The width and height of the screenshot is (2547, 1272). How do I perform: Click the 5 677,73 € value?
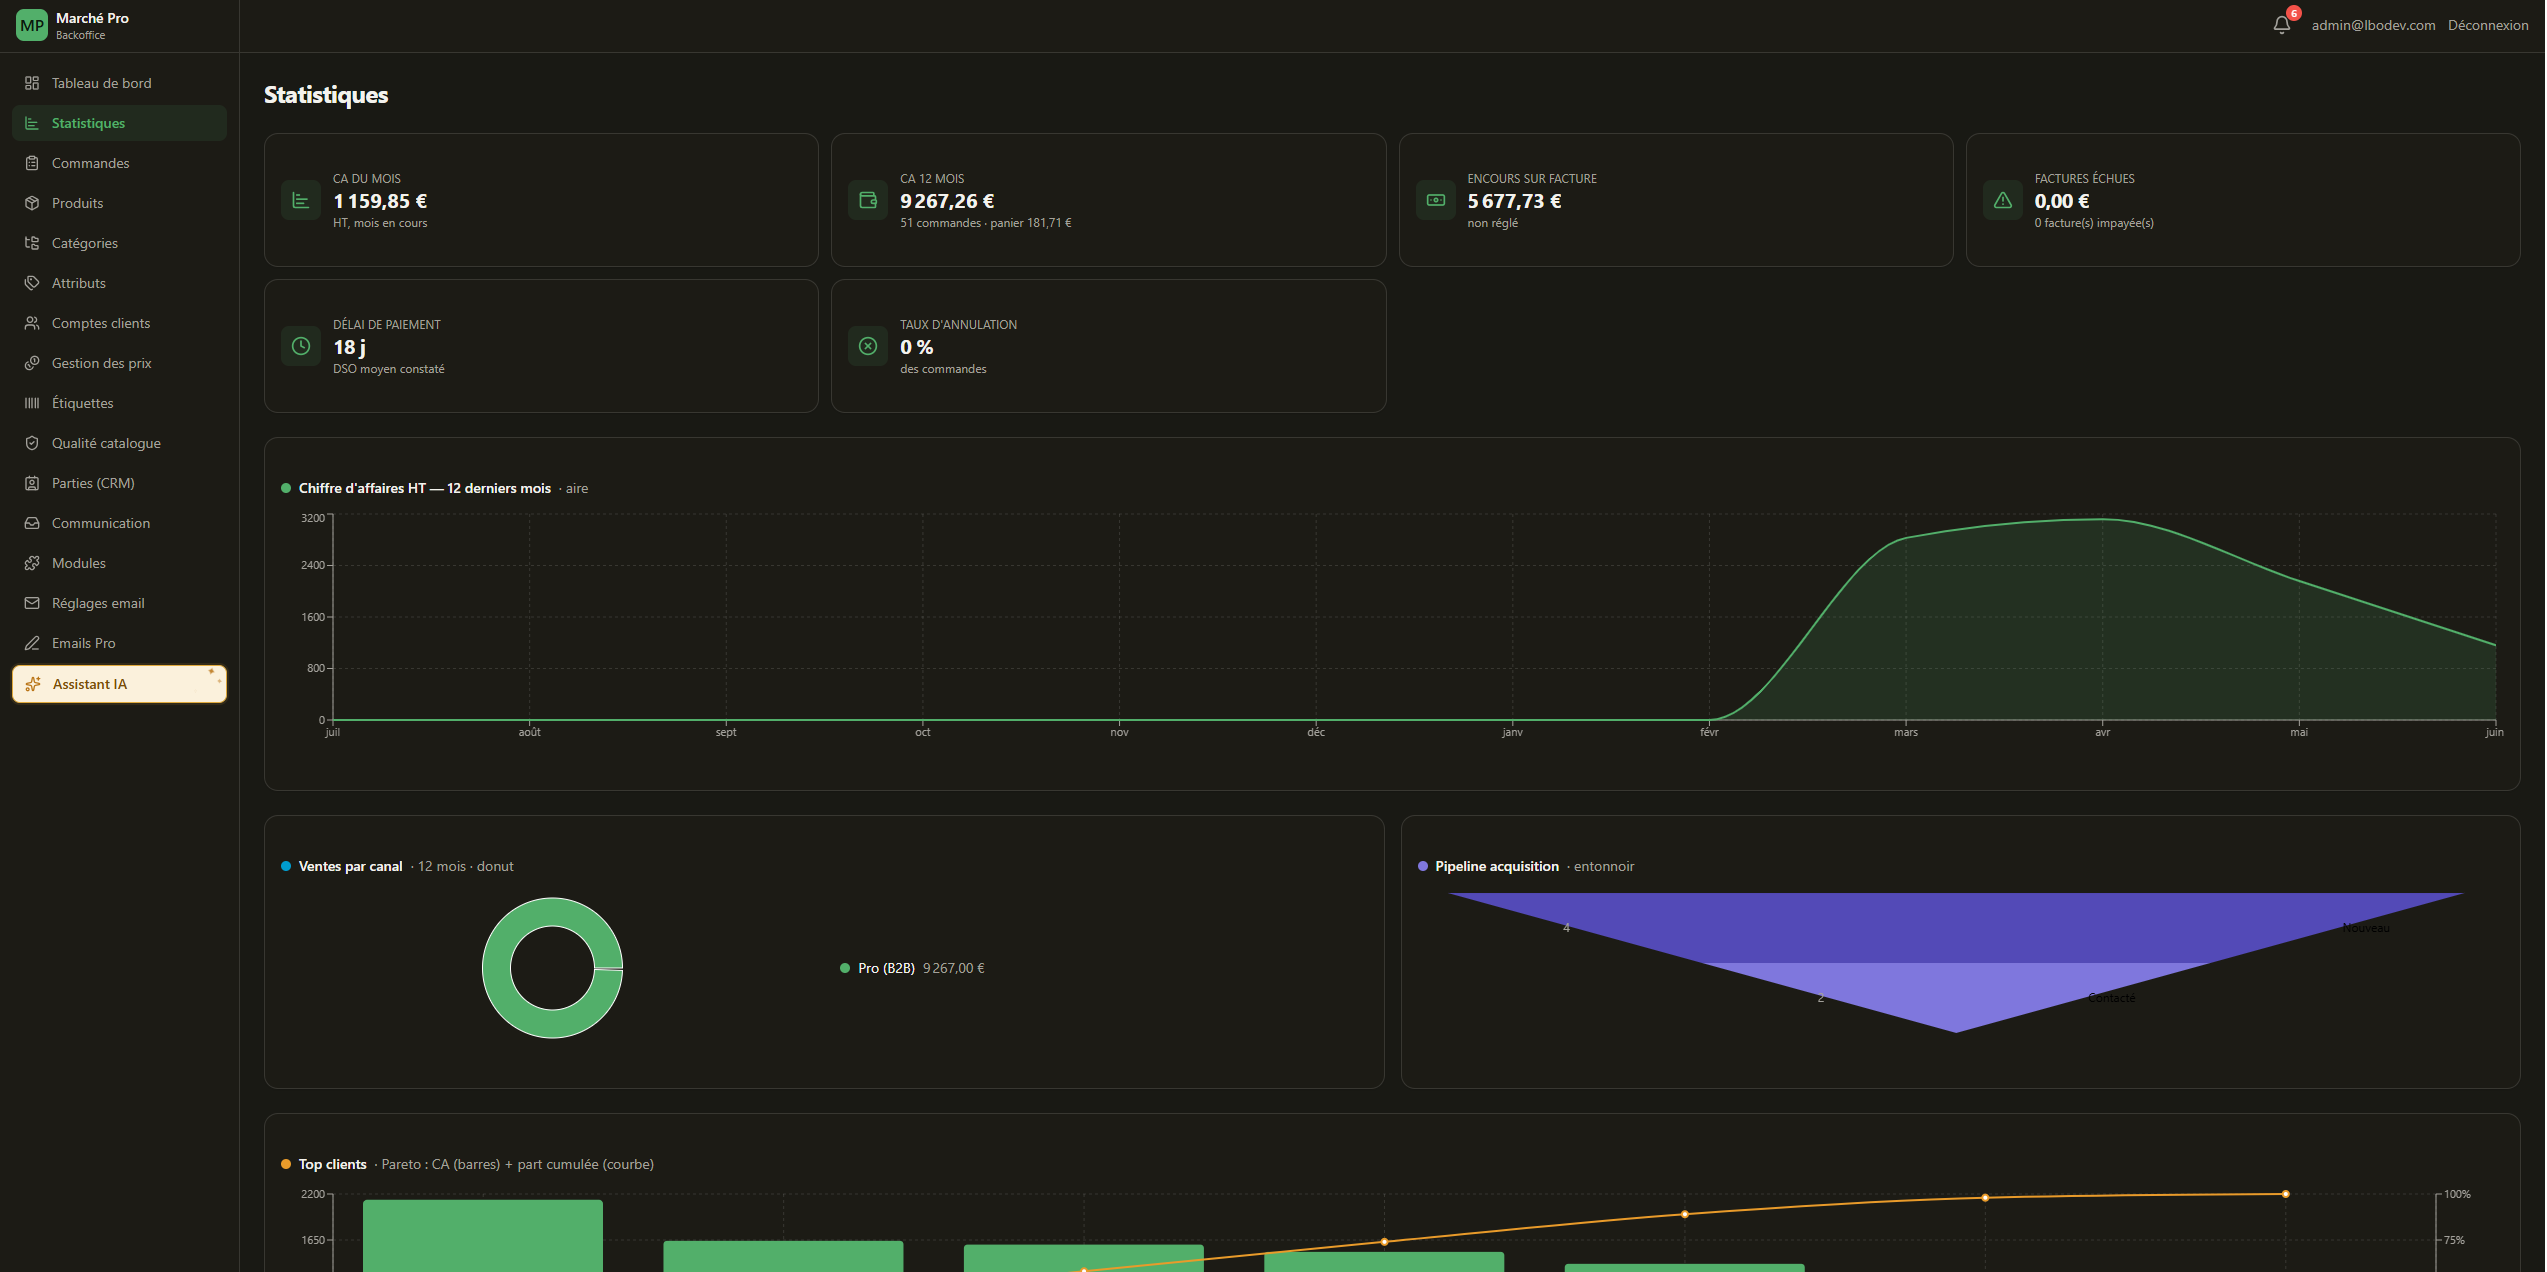tap(1514, 201)
